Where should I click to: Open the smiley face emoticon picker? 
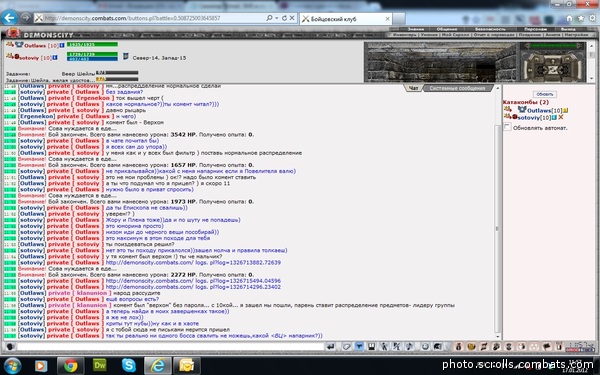pyautogui.click(x=425, y=347)
